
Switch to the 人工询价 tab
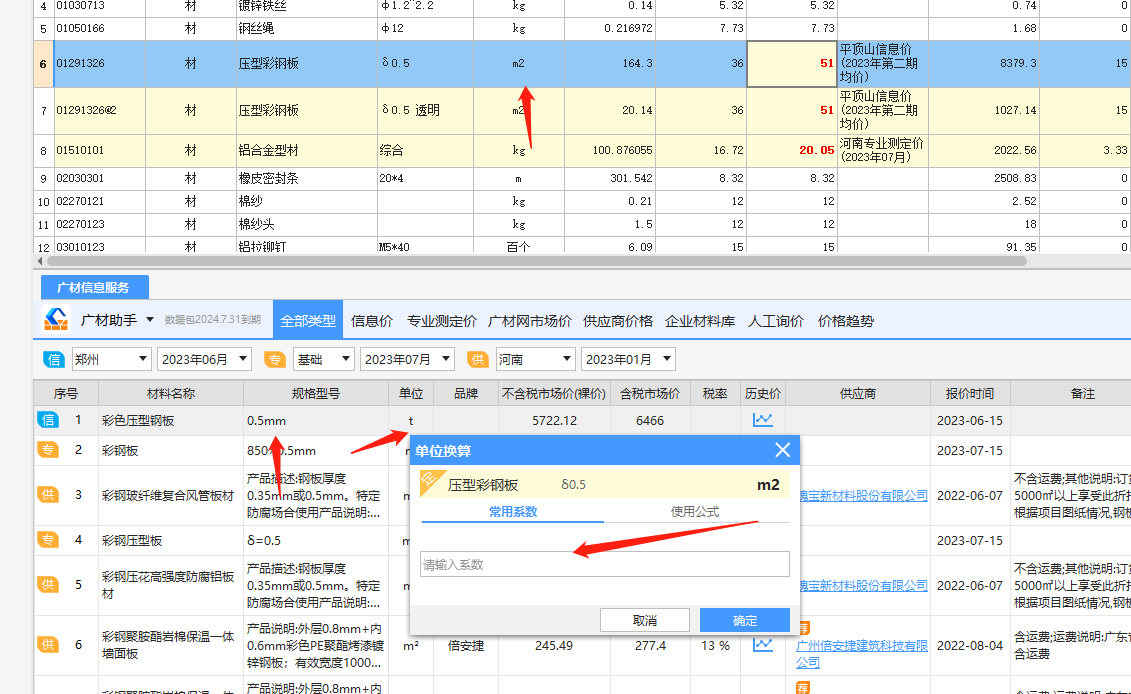coord(775,321)
